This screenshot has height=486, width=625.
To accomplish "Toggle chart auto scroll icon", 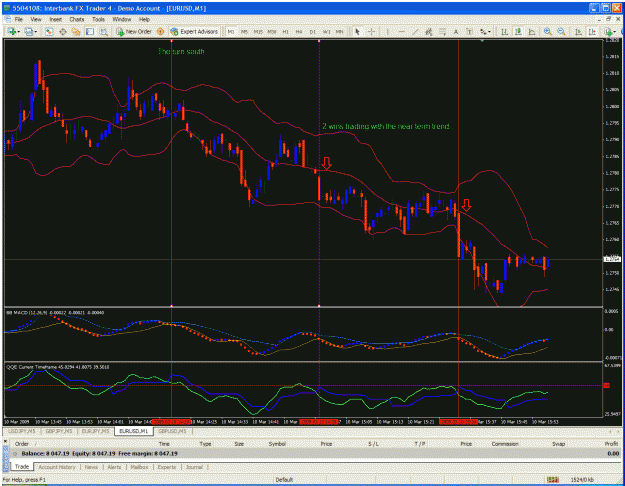I will pos(578,31).
